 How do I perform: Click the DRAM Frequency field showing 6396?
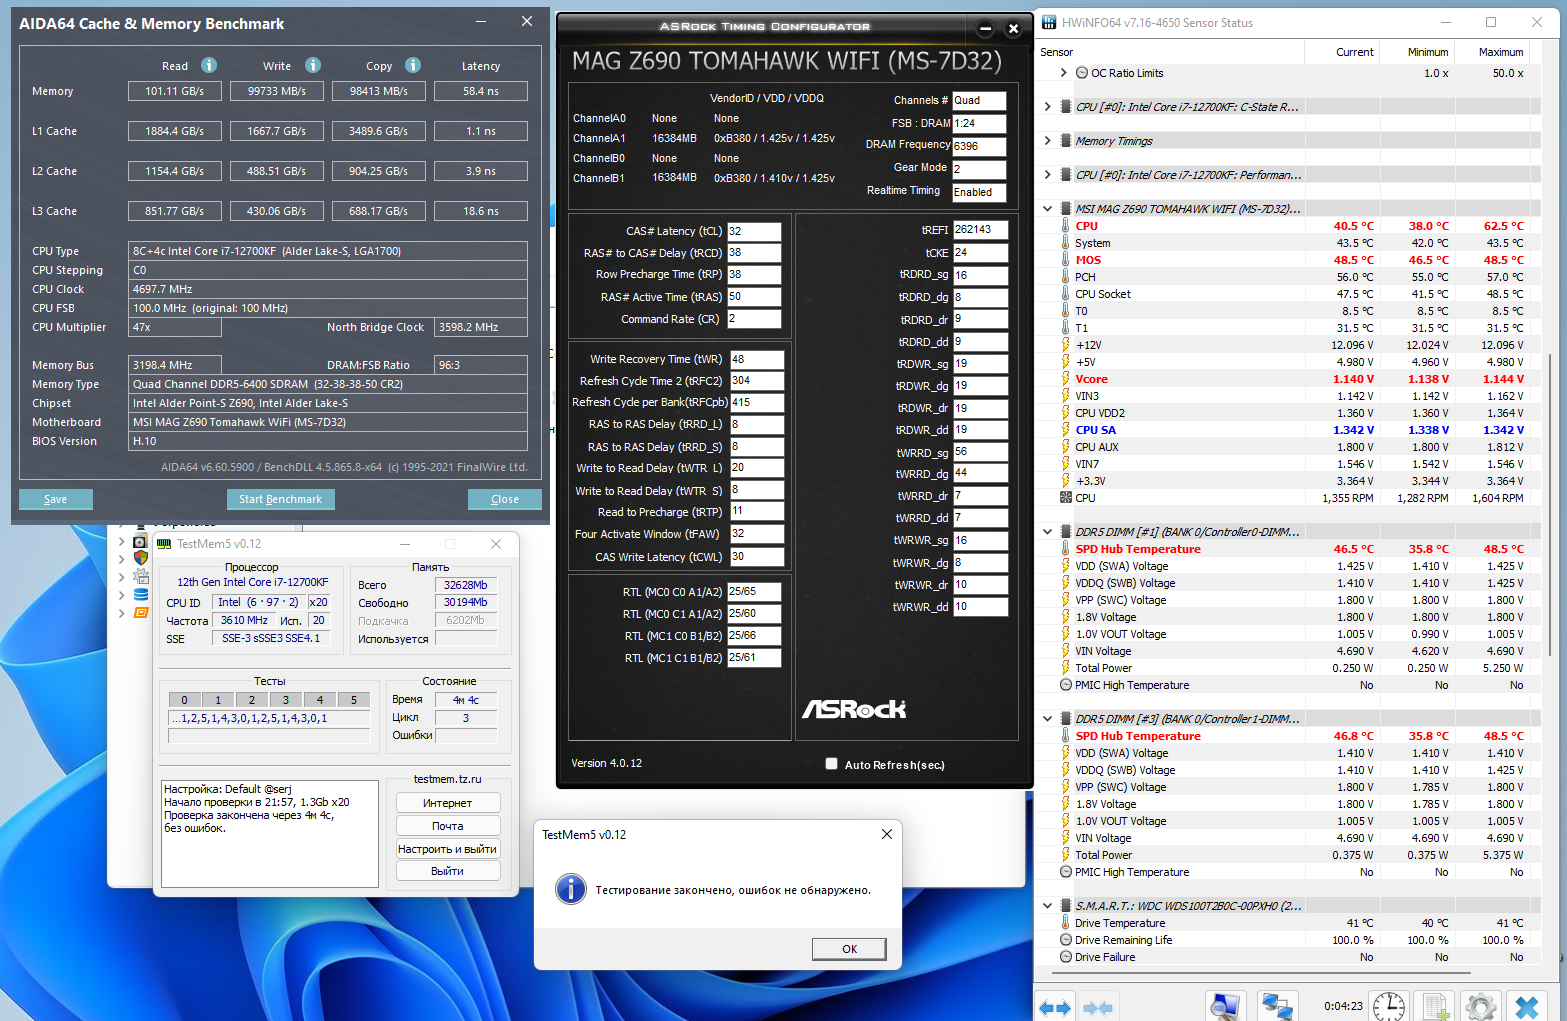pyautogui.click(x=979, y=146)
